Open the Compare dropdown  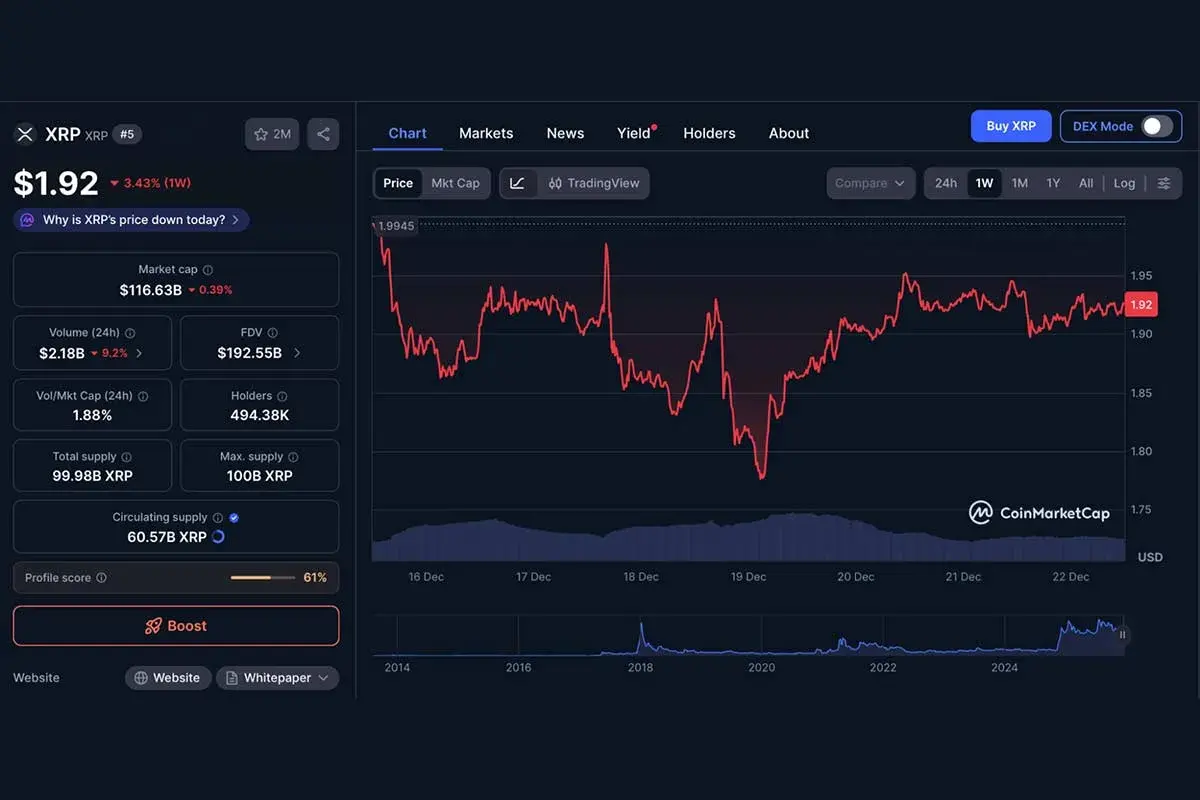coord(870,183)
